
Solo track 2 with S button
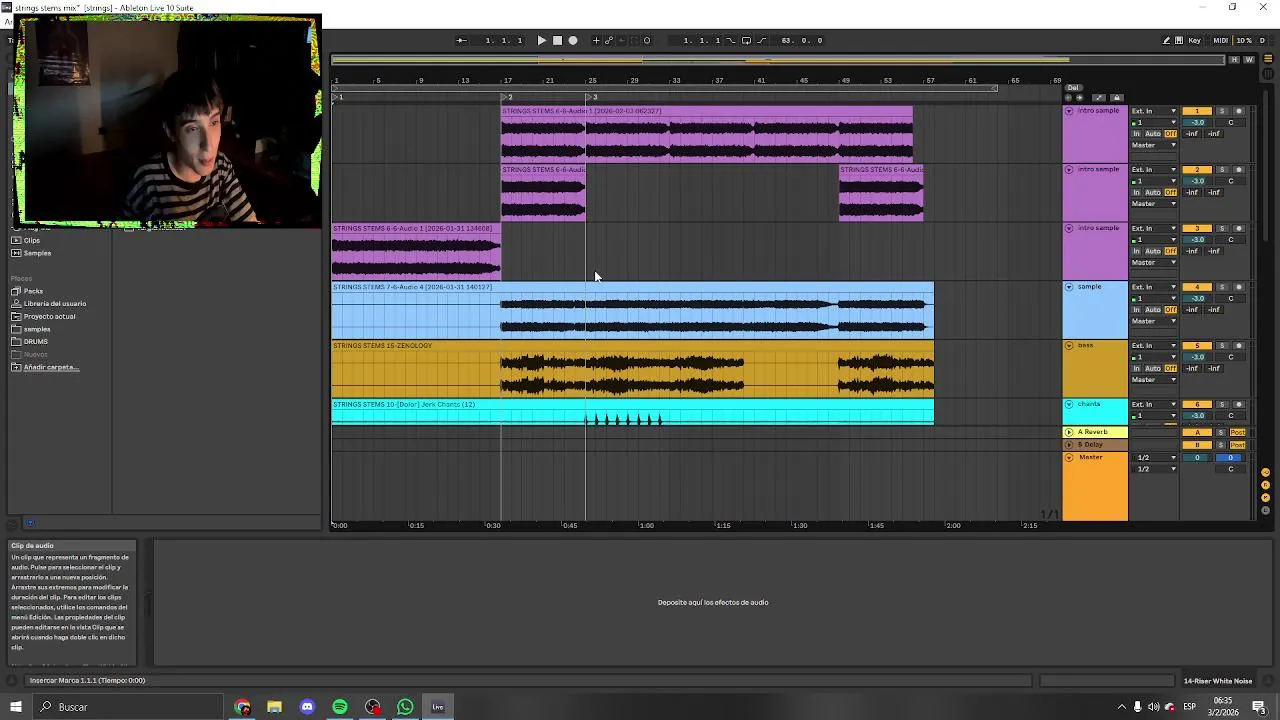1222,170
